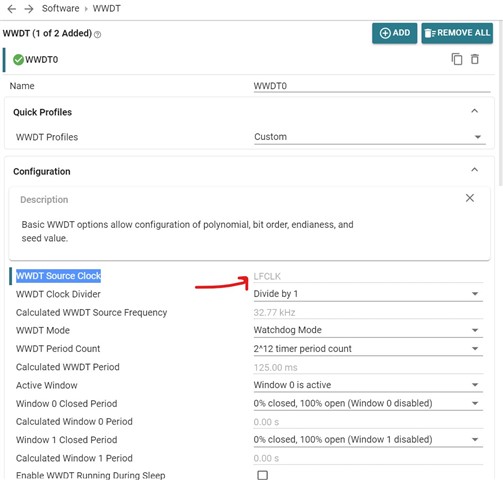Image resolution: width=503 pixels, height=480 pixels.
Task: Click the WWDT Period Count label
Action: (x=58, y=349)
